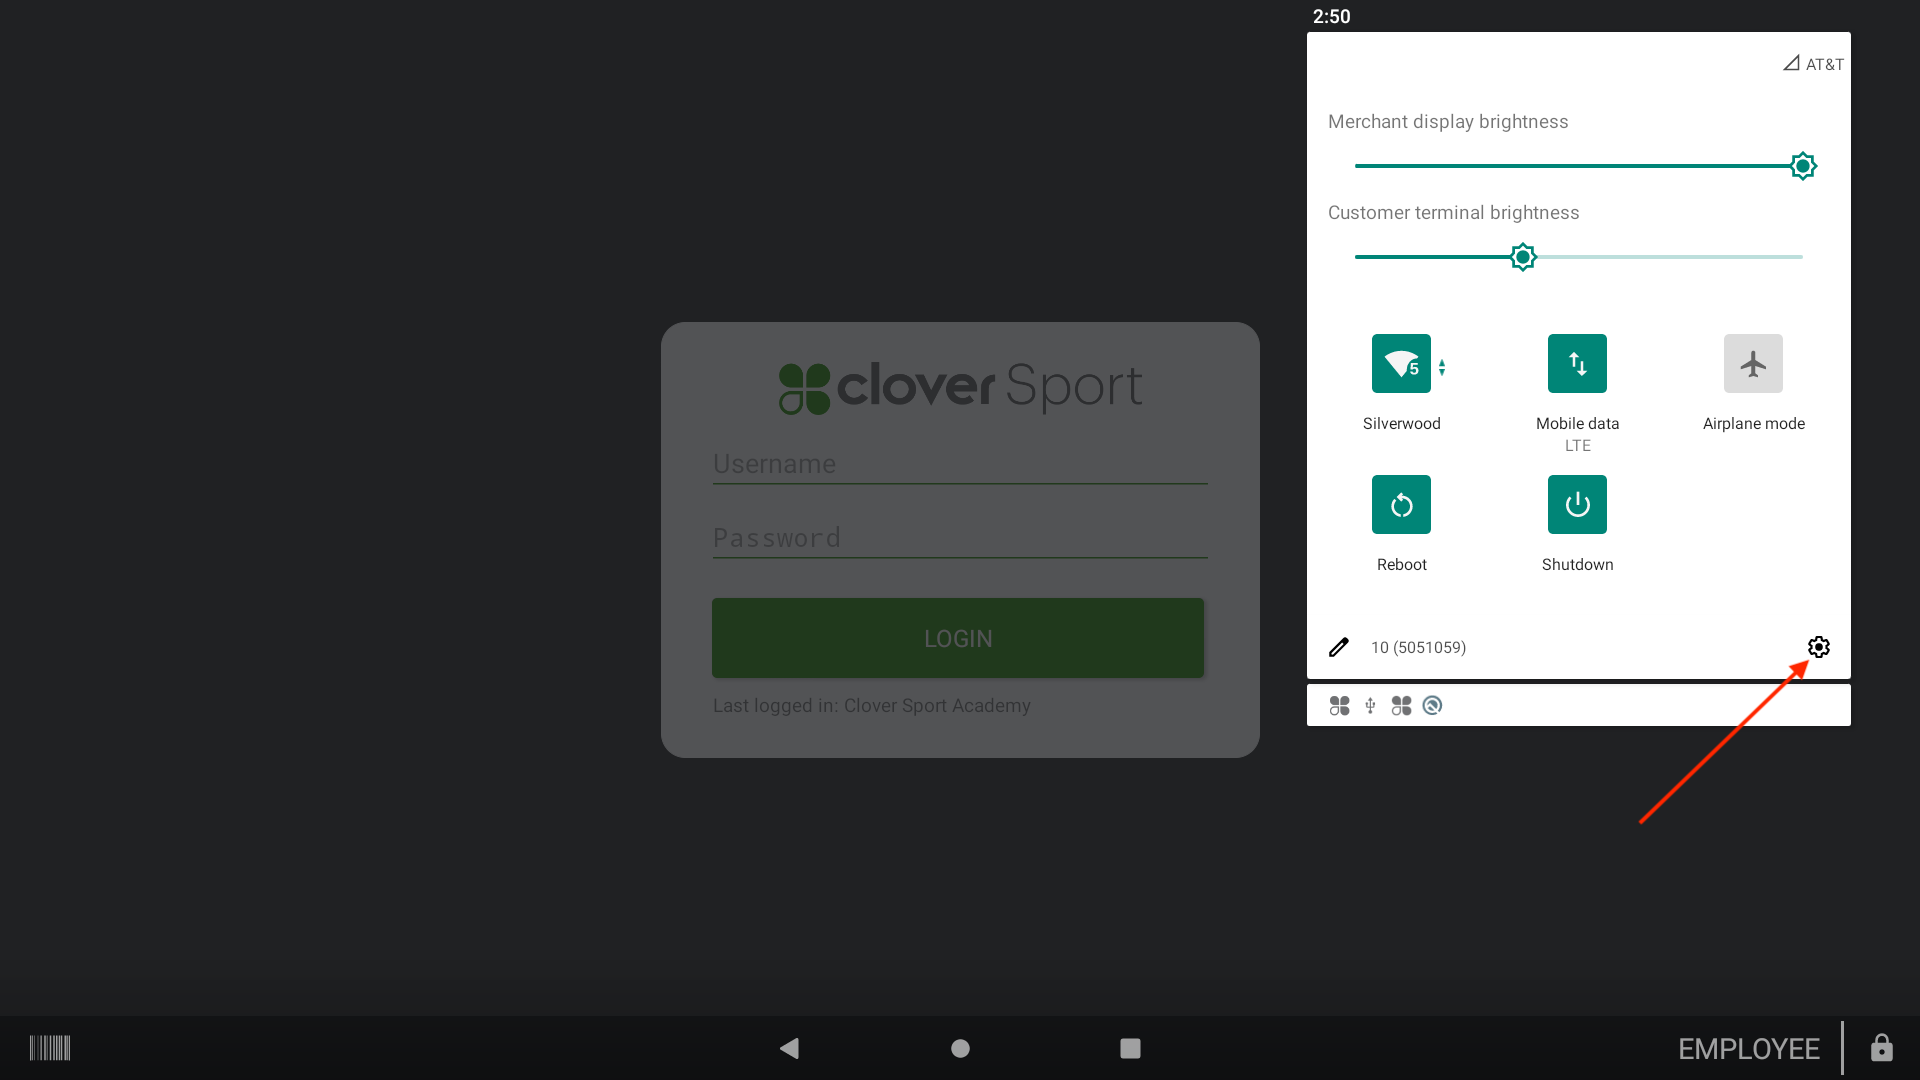
Task: Adjust Merchant display brightness slider
Action: [x=1802, y=166]
